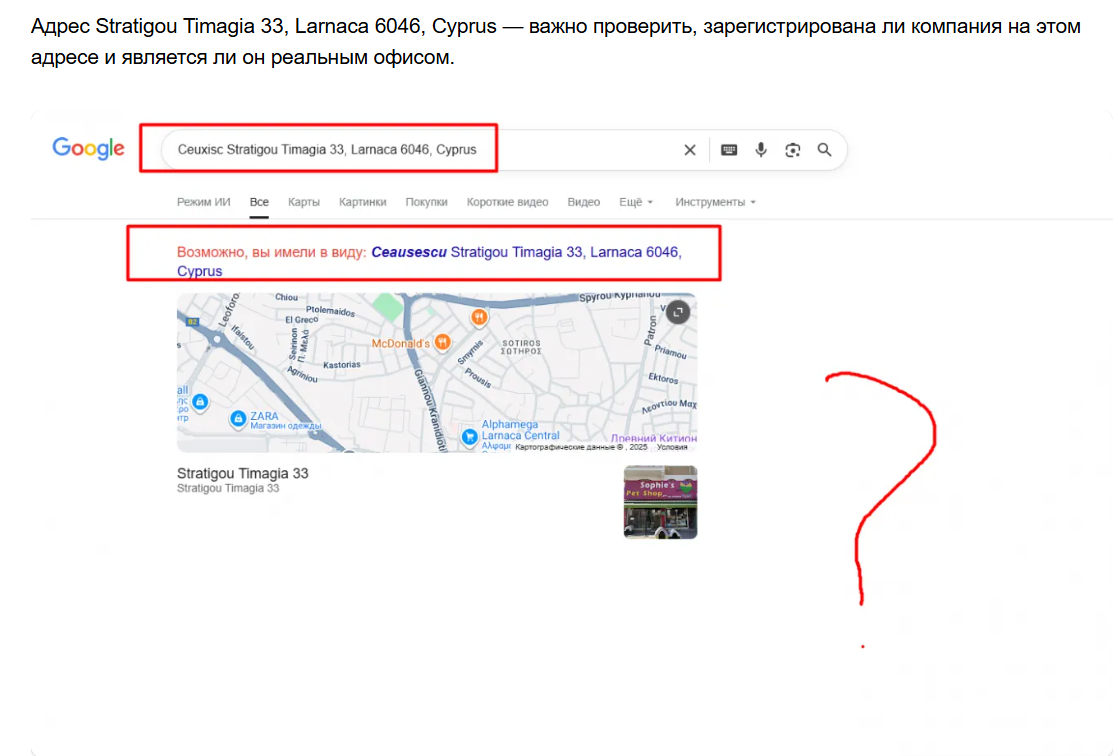Screen dimensions: 1118x756
Task: Expand the Ещё dropdown menu
Action: [635, 202]
